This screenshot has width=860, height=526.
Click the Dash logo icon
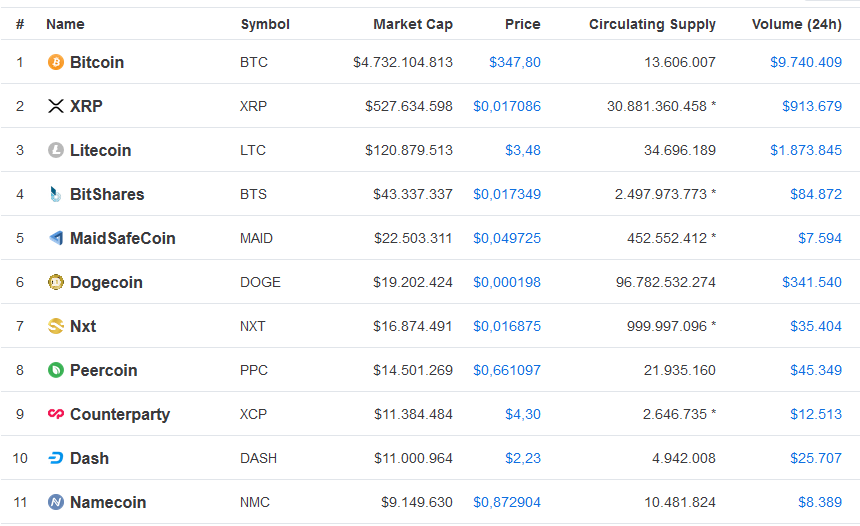(55, 458)
